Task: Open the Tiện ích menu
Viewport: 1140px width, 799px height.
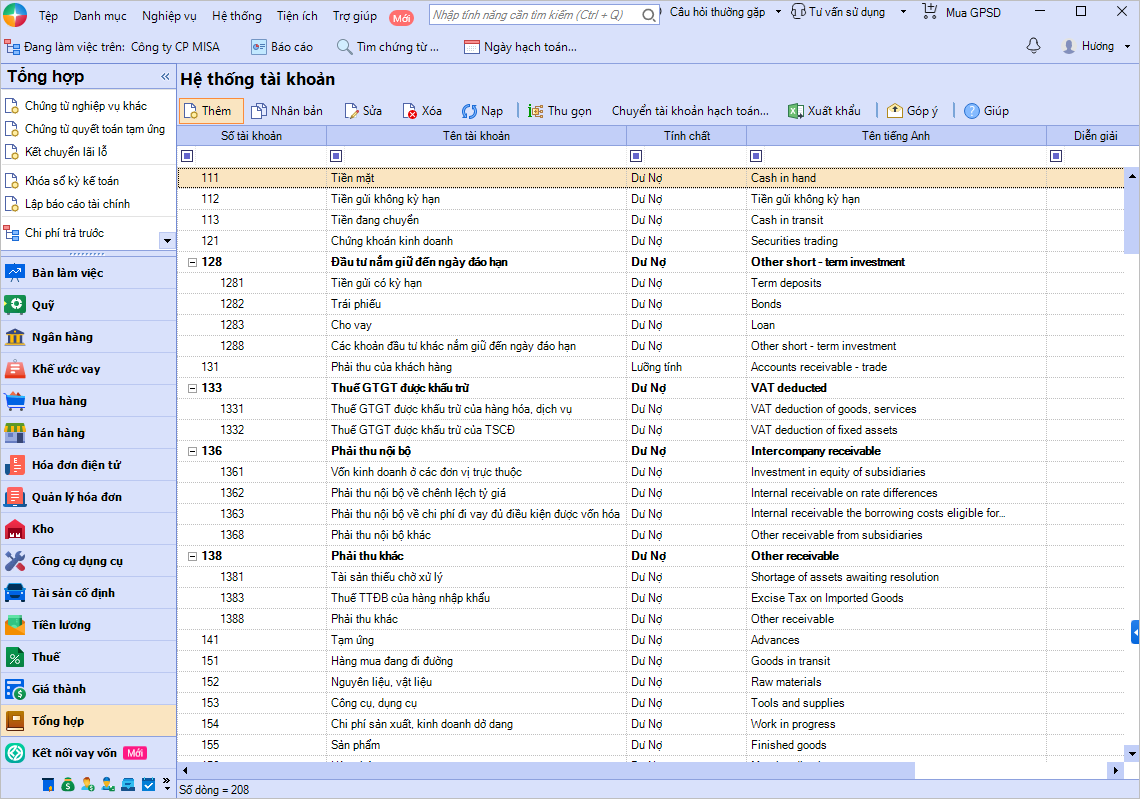Action: pos(297,16)
